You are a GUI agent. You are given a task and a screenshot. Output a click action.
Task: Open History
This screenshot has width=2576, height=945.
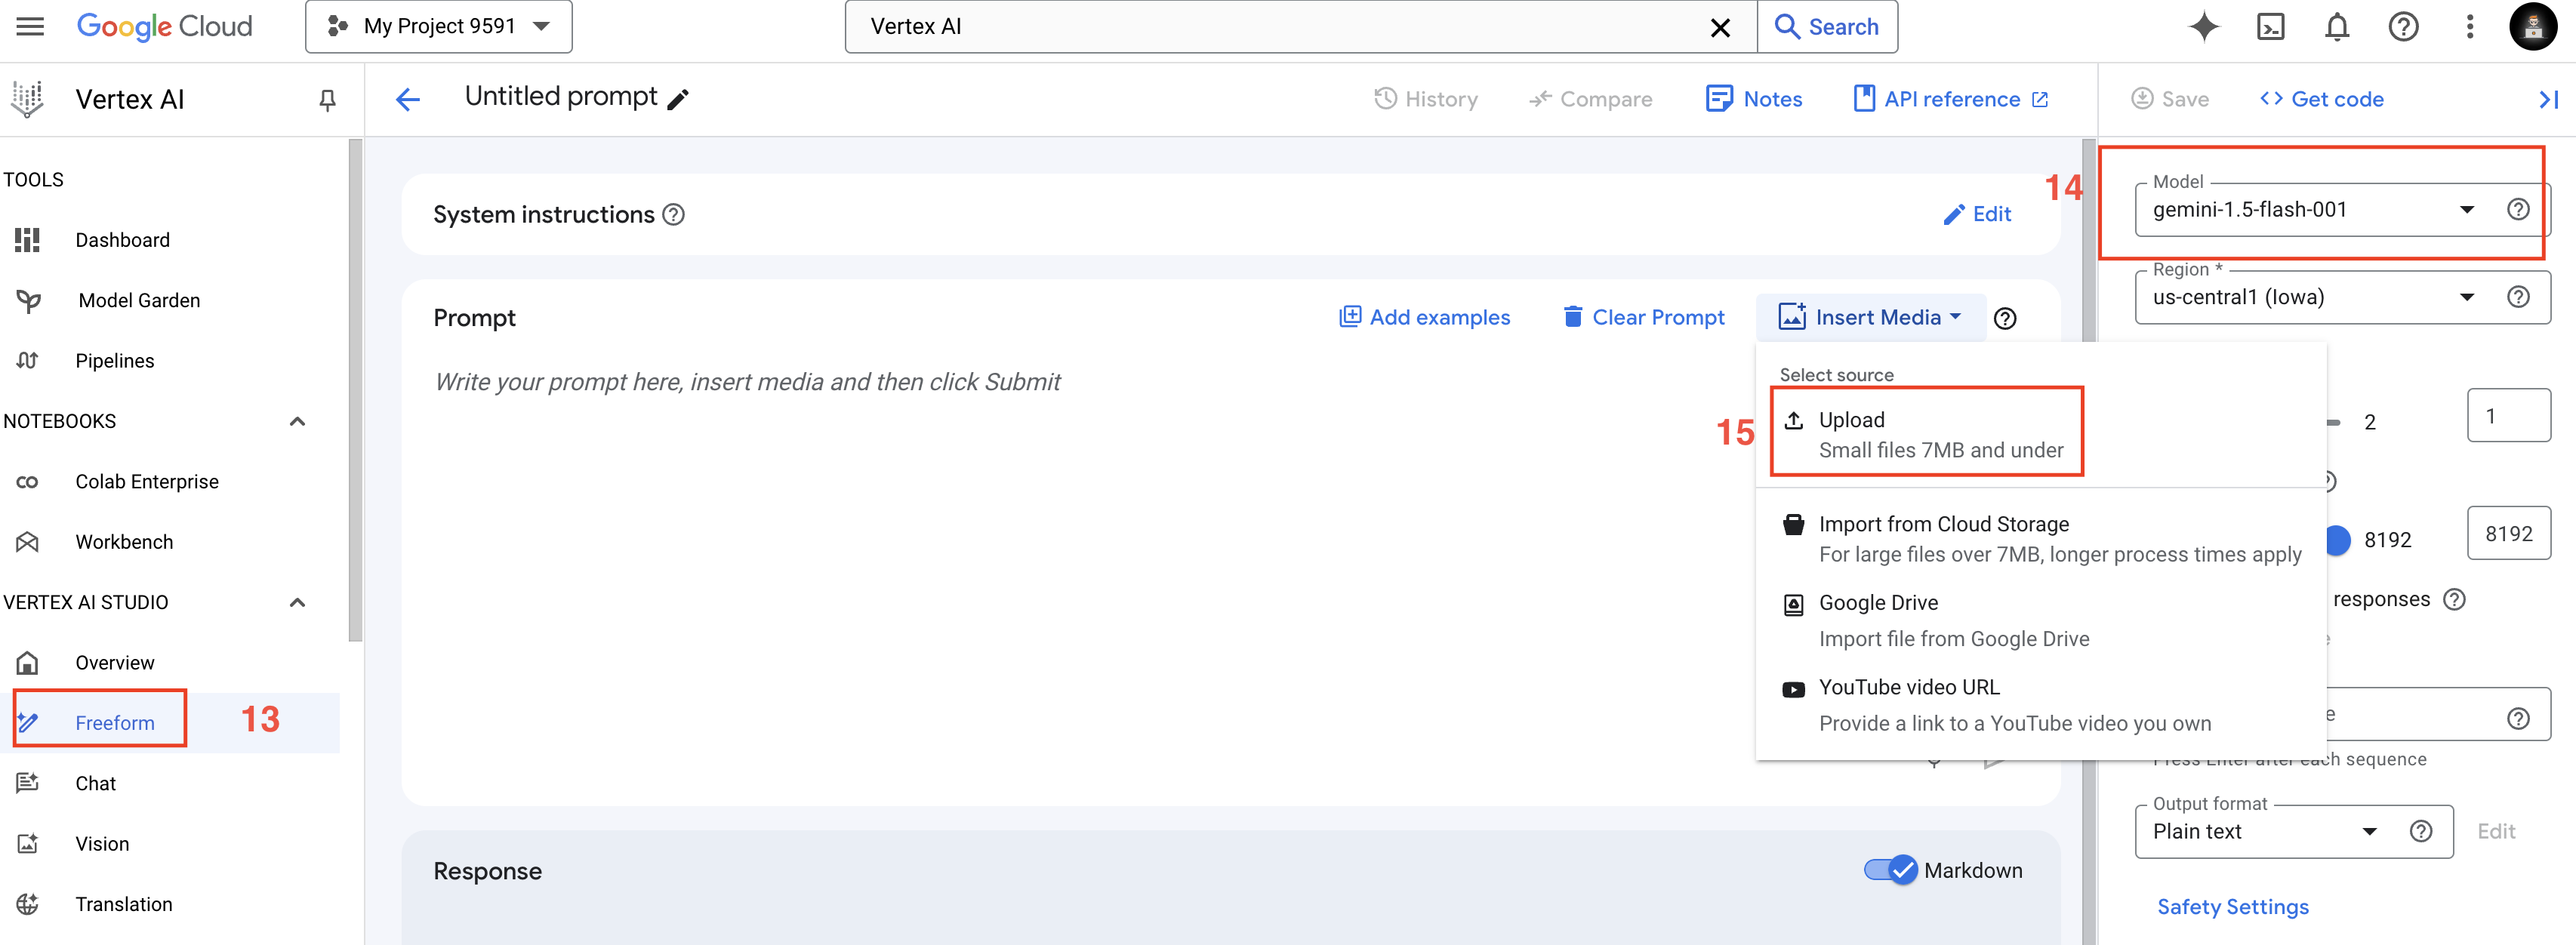point(1426,99)
